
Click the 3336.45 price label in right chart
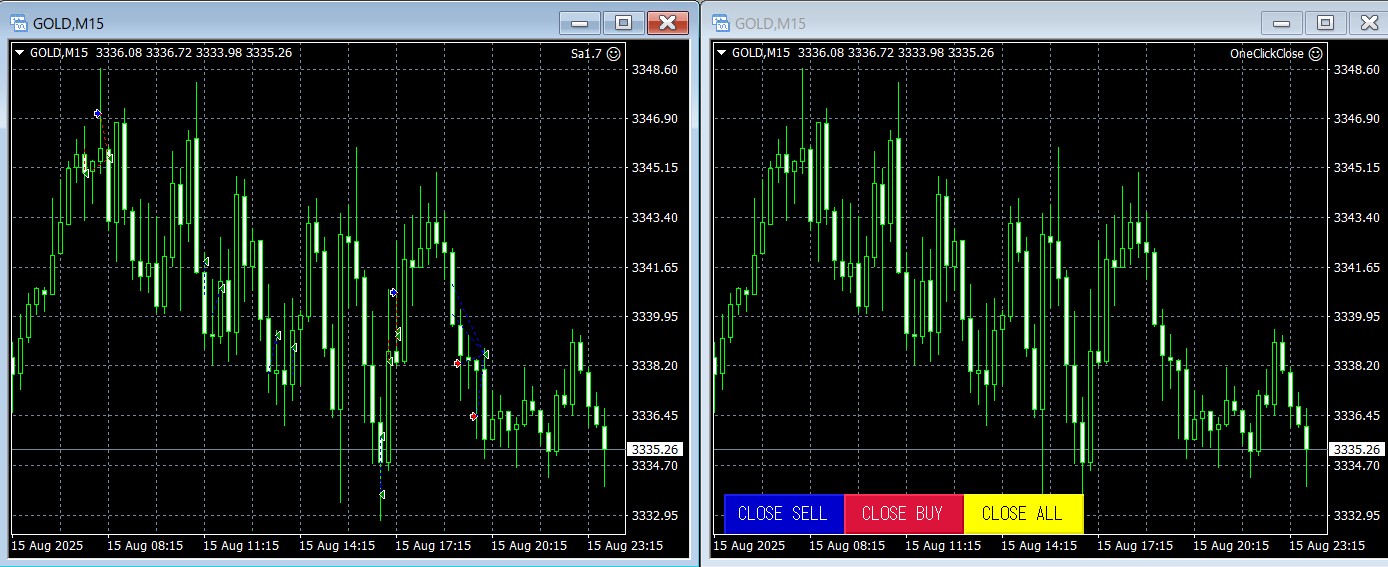1357,416
